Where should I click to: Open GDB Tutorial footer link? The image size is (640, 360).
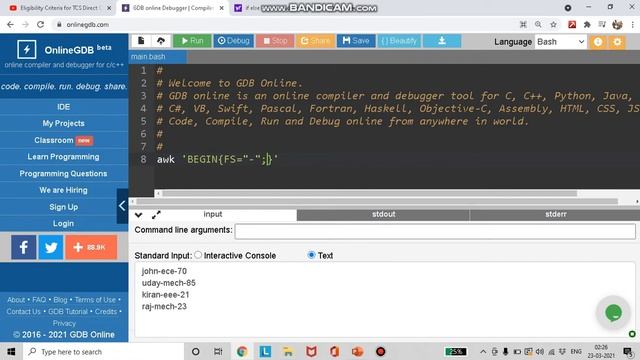pyautogui.click(x=68, y=311)
